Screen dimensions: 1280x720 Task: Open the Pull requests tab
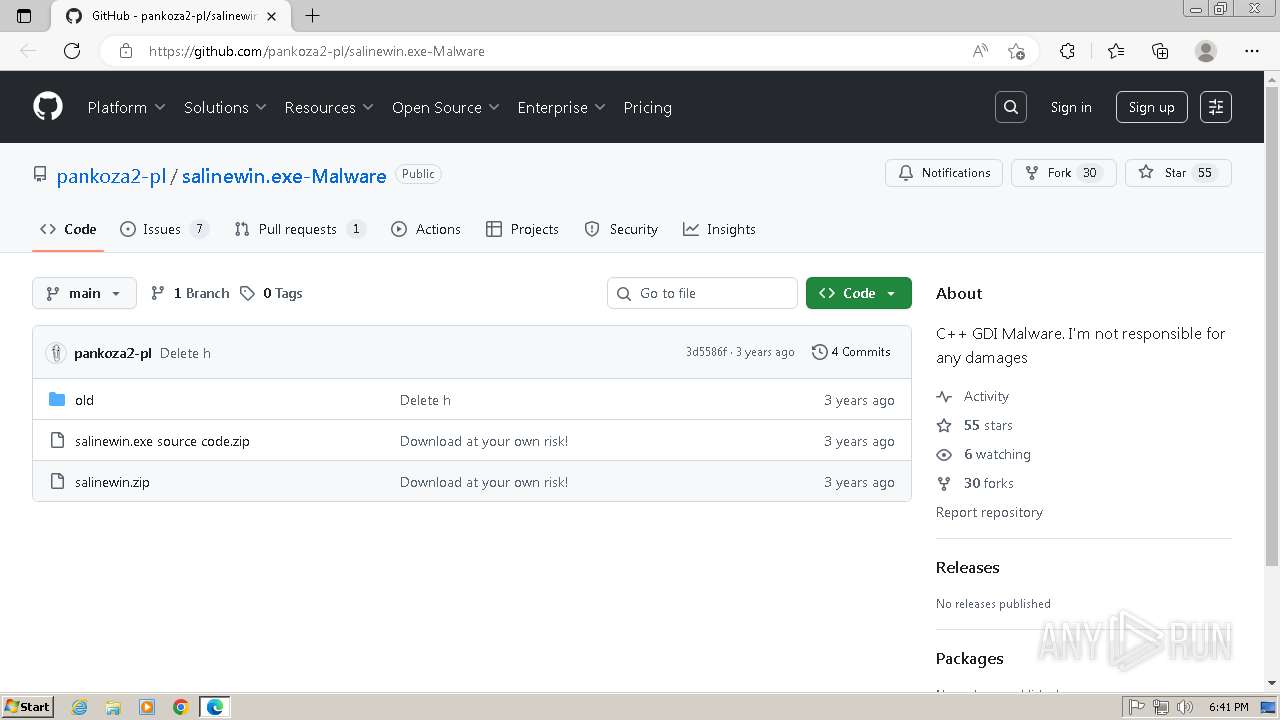tap(300, 229)
